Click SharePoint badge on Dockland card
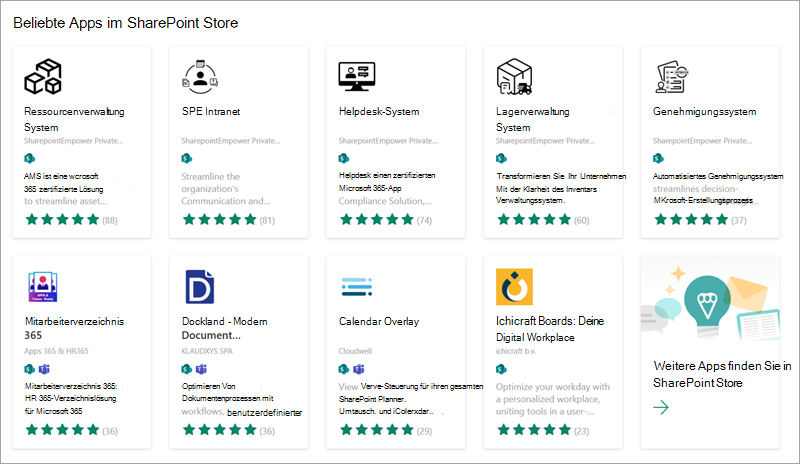800x464 pixels. (187, 369)
